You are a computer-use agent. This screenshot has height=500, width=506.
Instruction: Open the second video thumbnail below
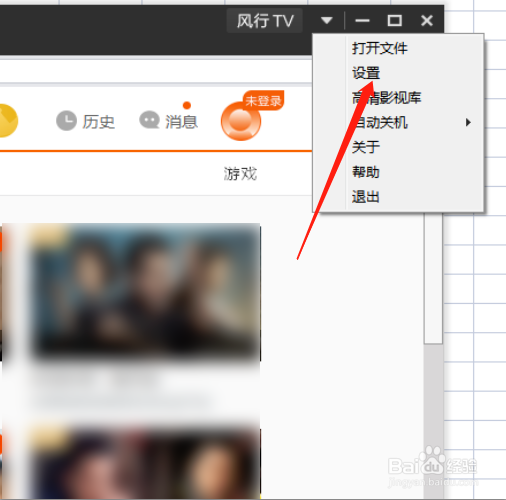coord(146,463)
